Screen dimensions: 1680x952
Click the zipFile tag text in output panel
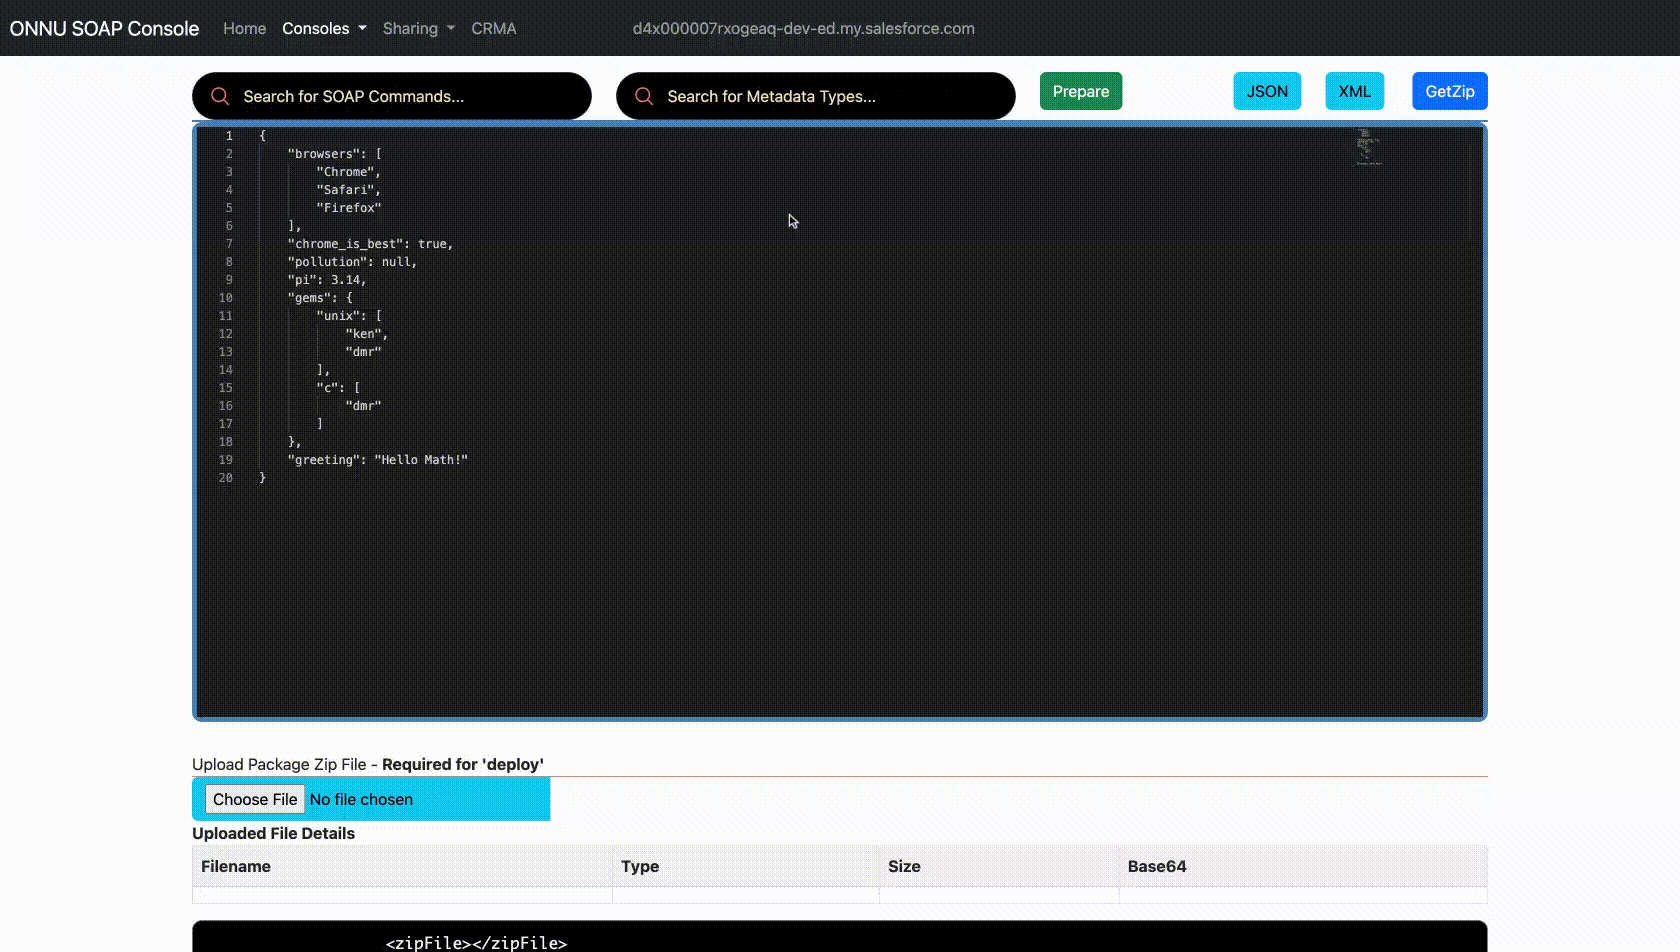pos(476,942)
